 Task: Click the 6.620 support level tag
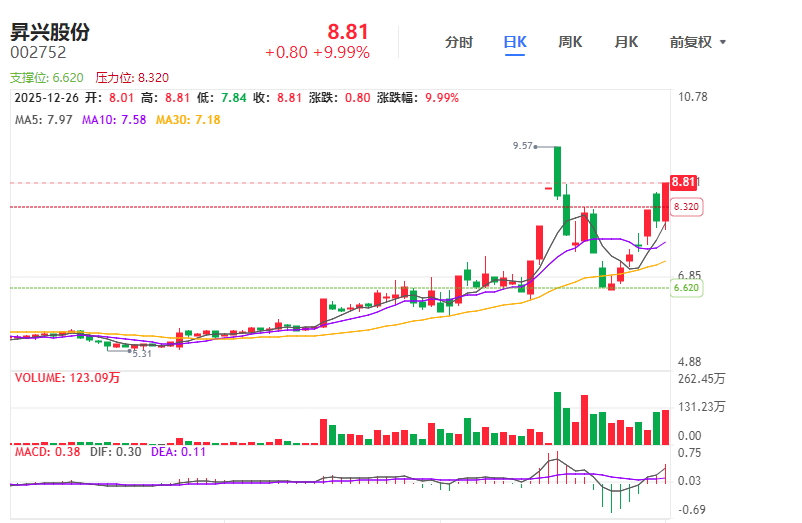tap(686, 287)
